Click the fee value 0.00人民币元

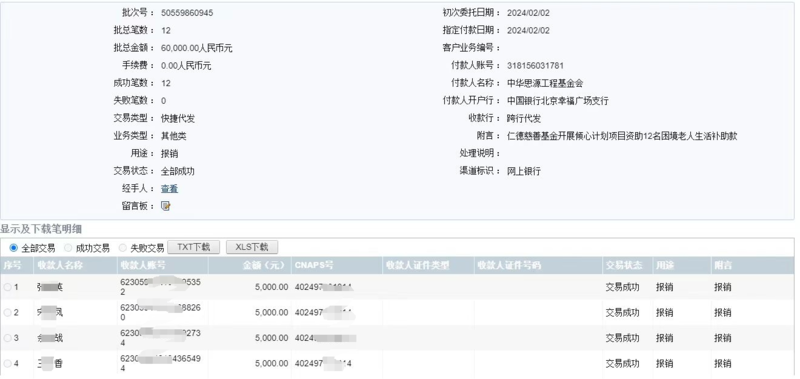pos(186,66)
